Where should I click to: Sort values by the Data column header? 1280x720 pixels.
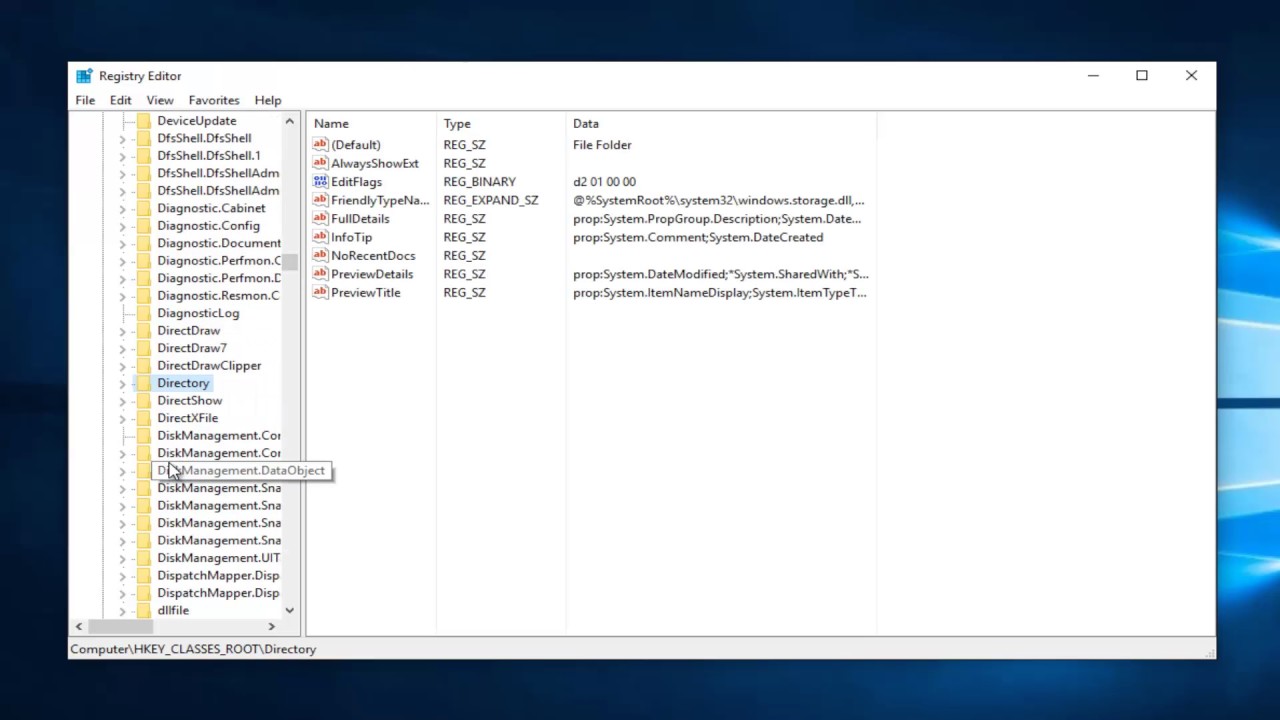pyautogui.click(x=721, y=124)
